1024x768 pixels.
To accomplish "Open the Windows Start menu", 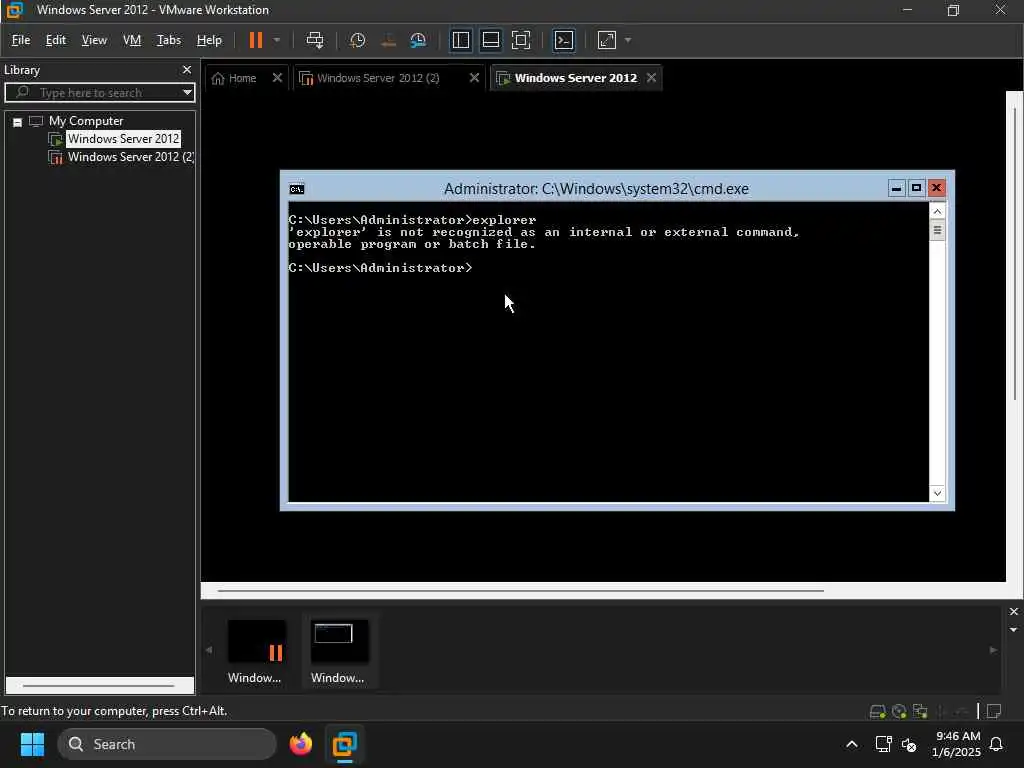I will (32, 744).
